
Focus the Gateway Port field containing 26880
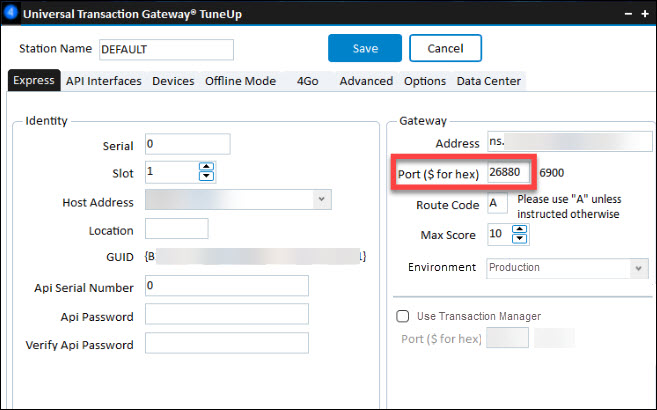point(509,173)
